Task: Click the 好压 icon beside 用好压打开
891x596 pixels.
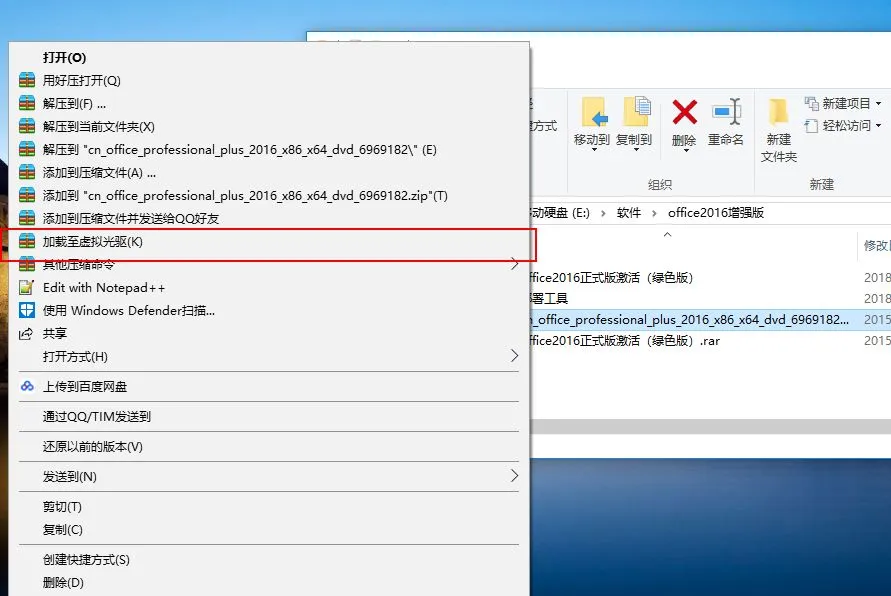Action: pos(27,80)
